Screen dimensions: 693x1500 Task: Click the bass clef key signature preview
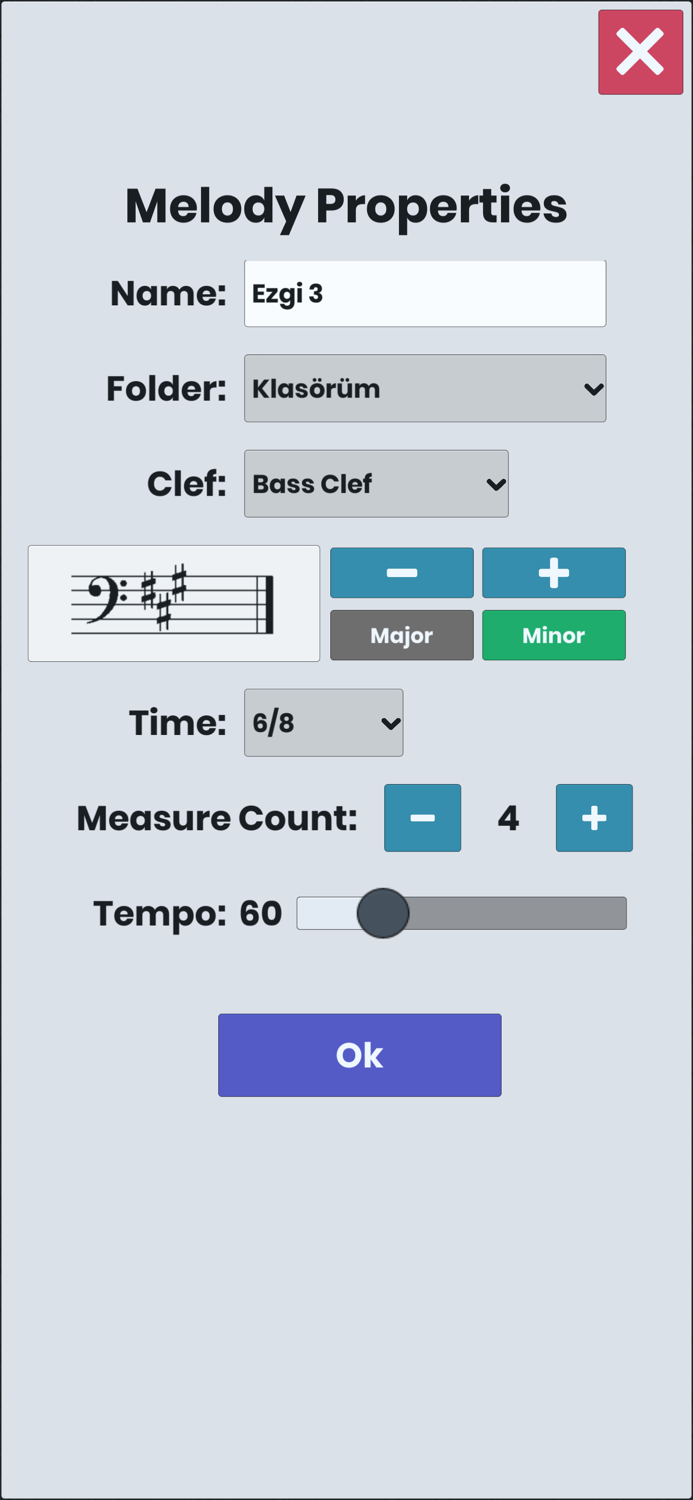tap(174, 603)
